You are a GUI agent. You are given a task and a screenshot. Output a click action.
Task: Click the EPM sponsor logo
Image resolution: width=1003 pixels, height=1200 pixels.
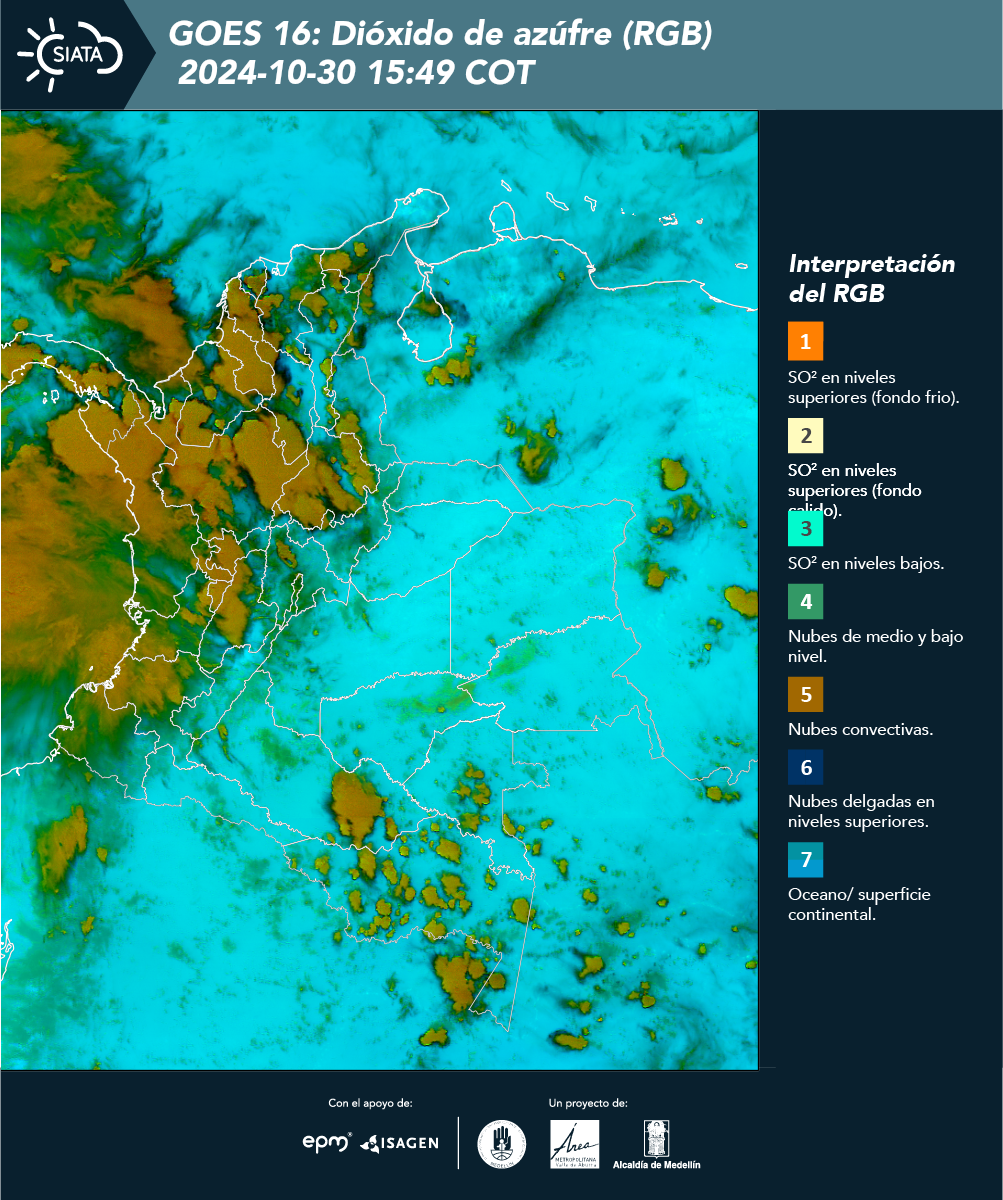pos(327,1142)
